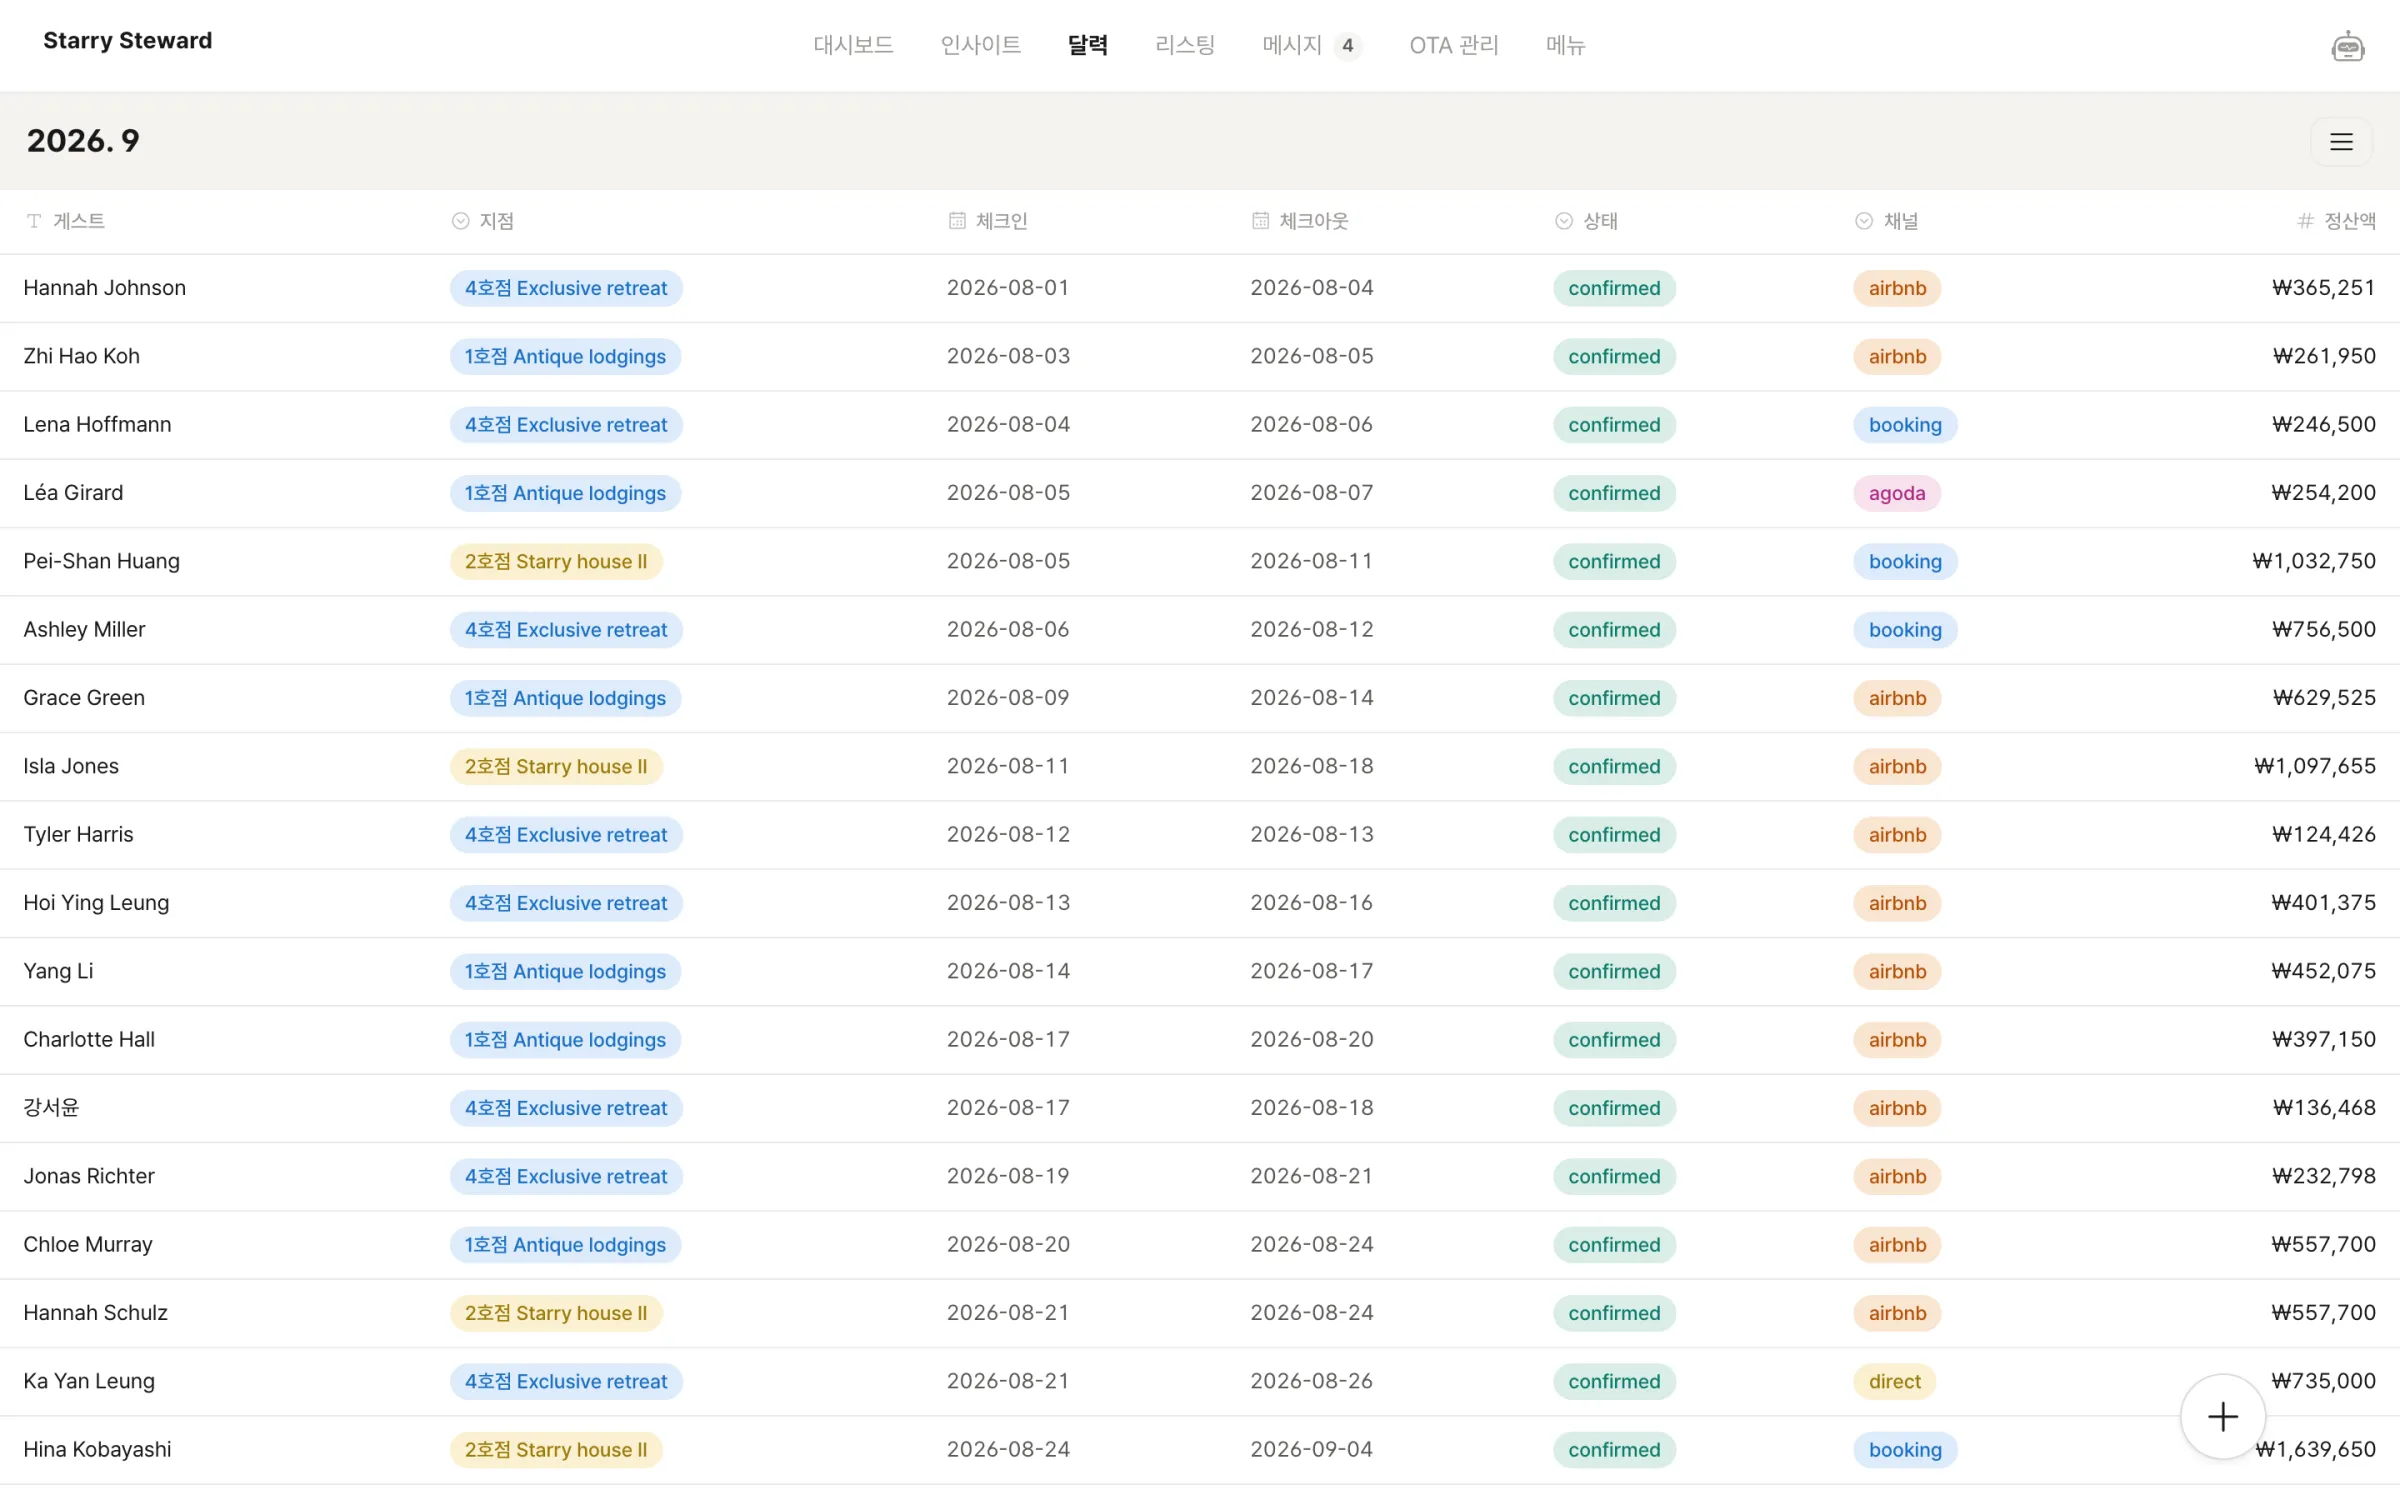Click Hina Kobayashi's checkout 2026-09-04
Image resolution: width=2400 pixels, height=1500 pixels.
[x=1311, y=1450]
